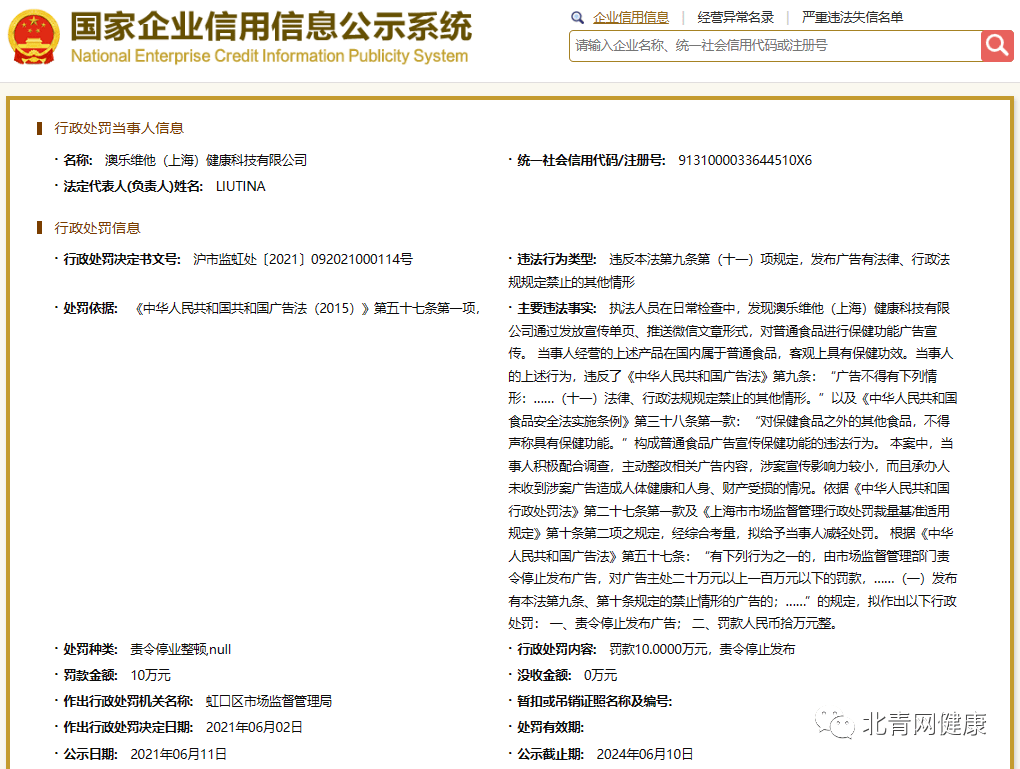Image resolution: width=1020 pixels, height=769 pixels.
Task: Click the National Enterprise Credit Information Publicity System subtitle
Action: pos(269,56)
